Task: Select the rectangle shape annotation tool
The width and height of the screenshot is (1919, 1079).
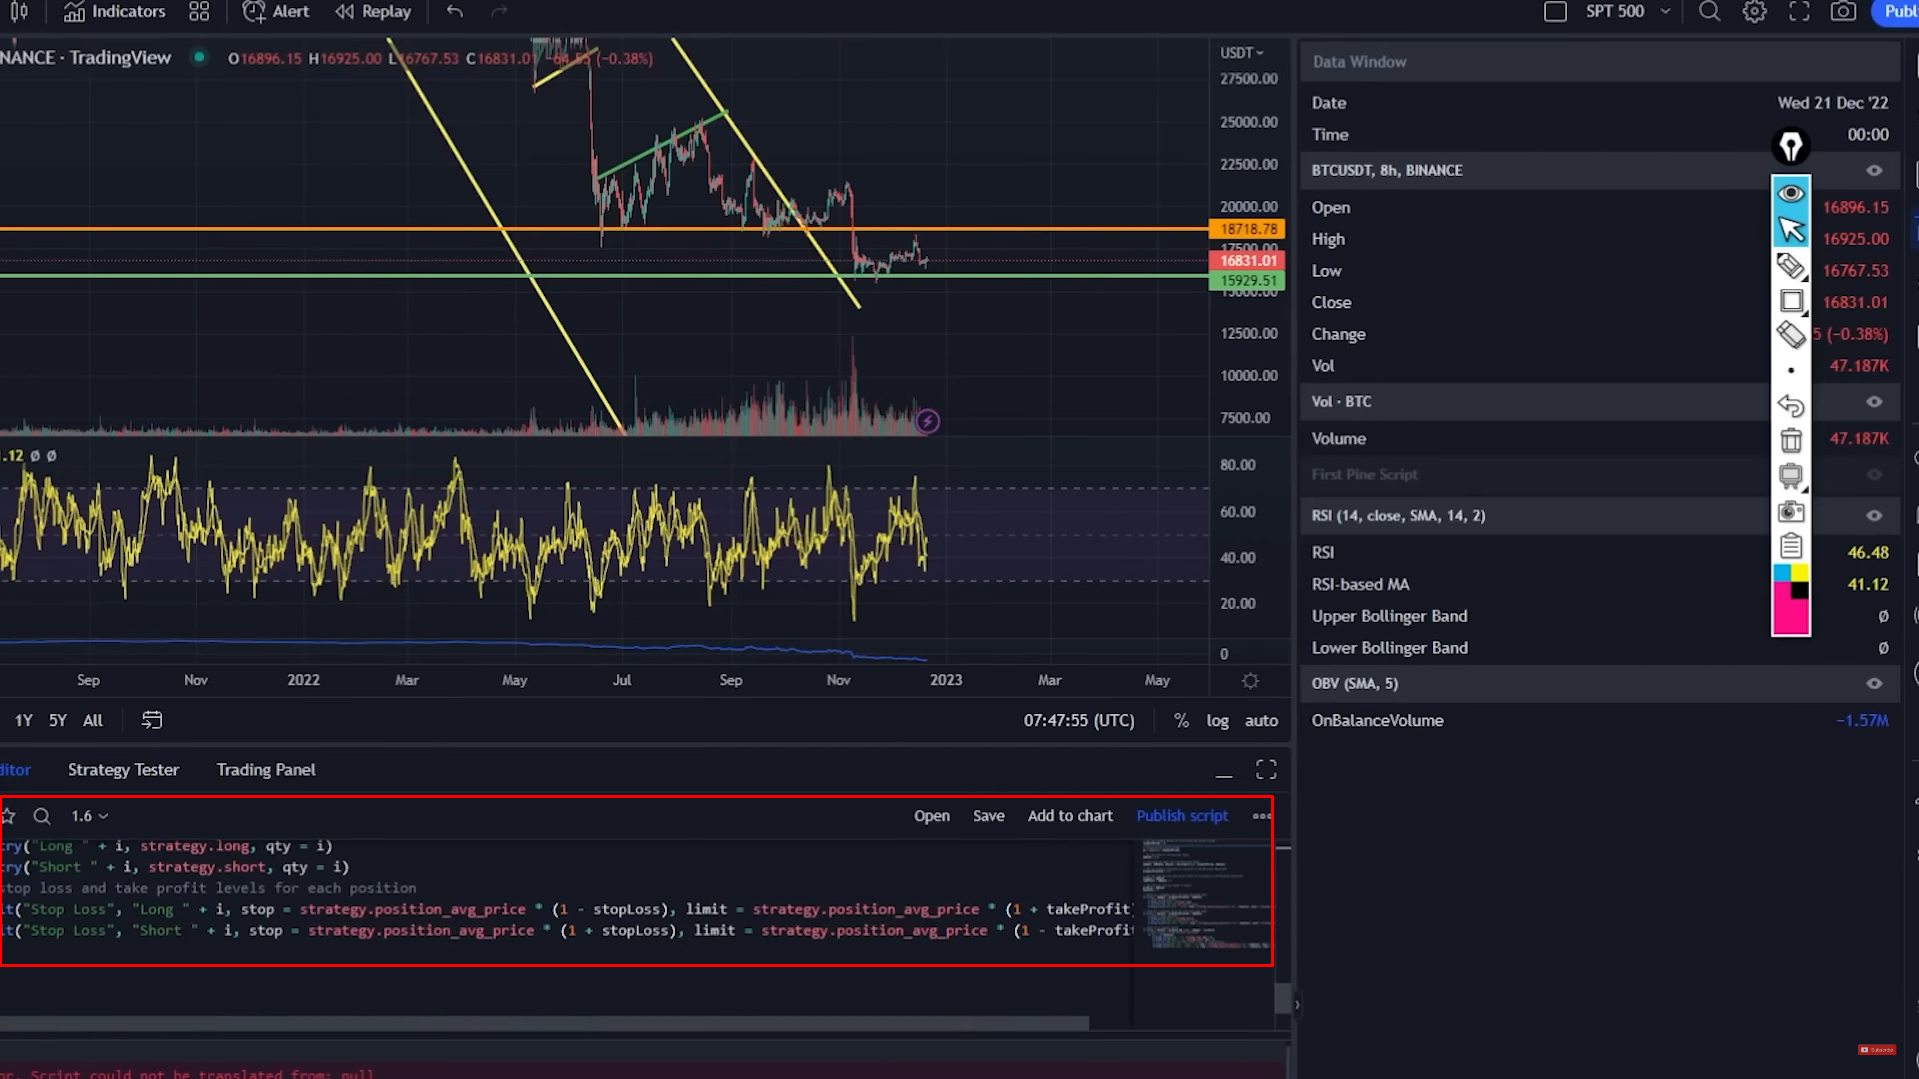Action: pos(1790,301)
